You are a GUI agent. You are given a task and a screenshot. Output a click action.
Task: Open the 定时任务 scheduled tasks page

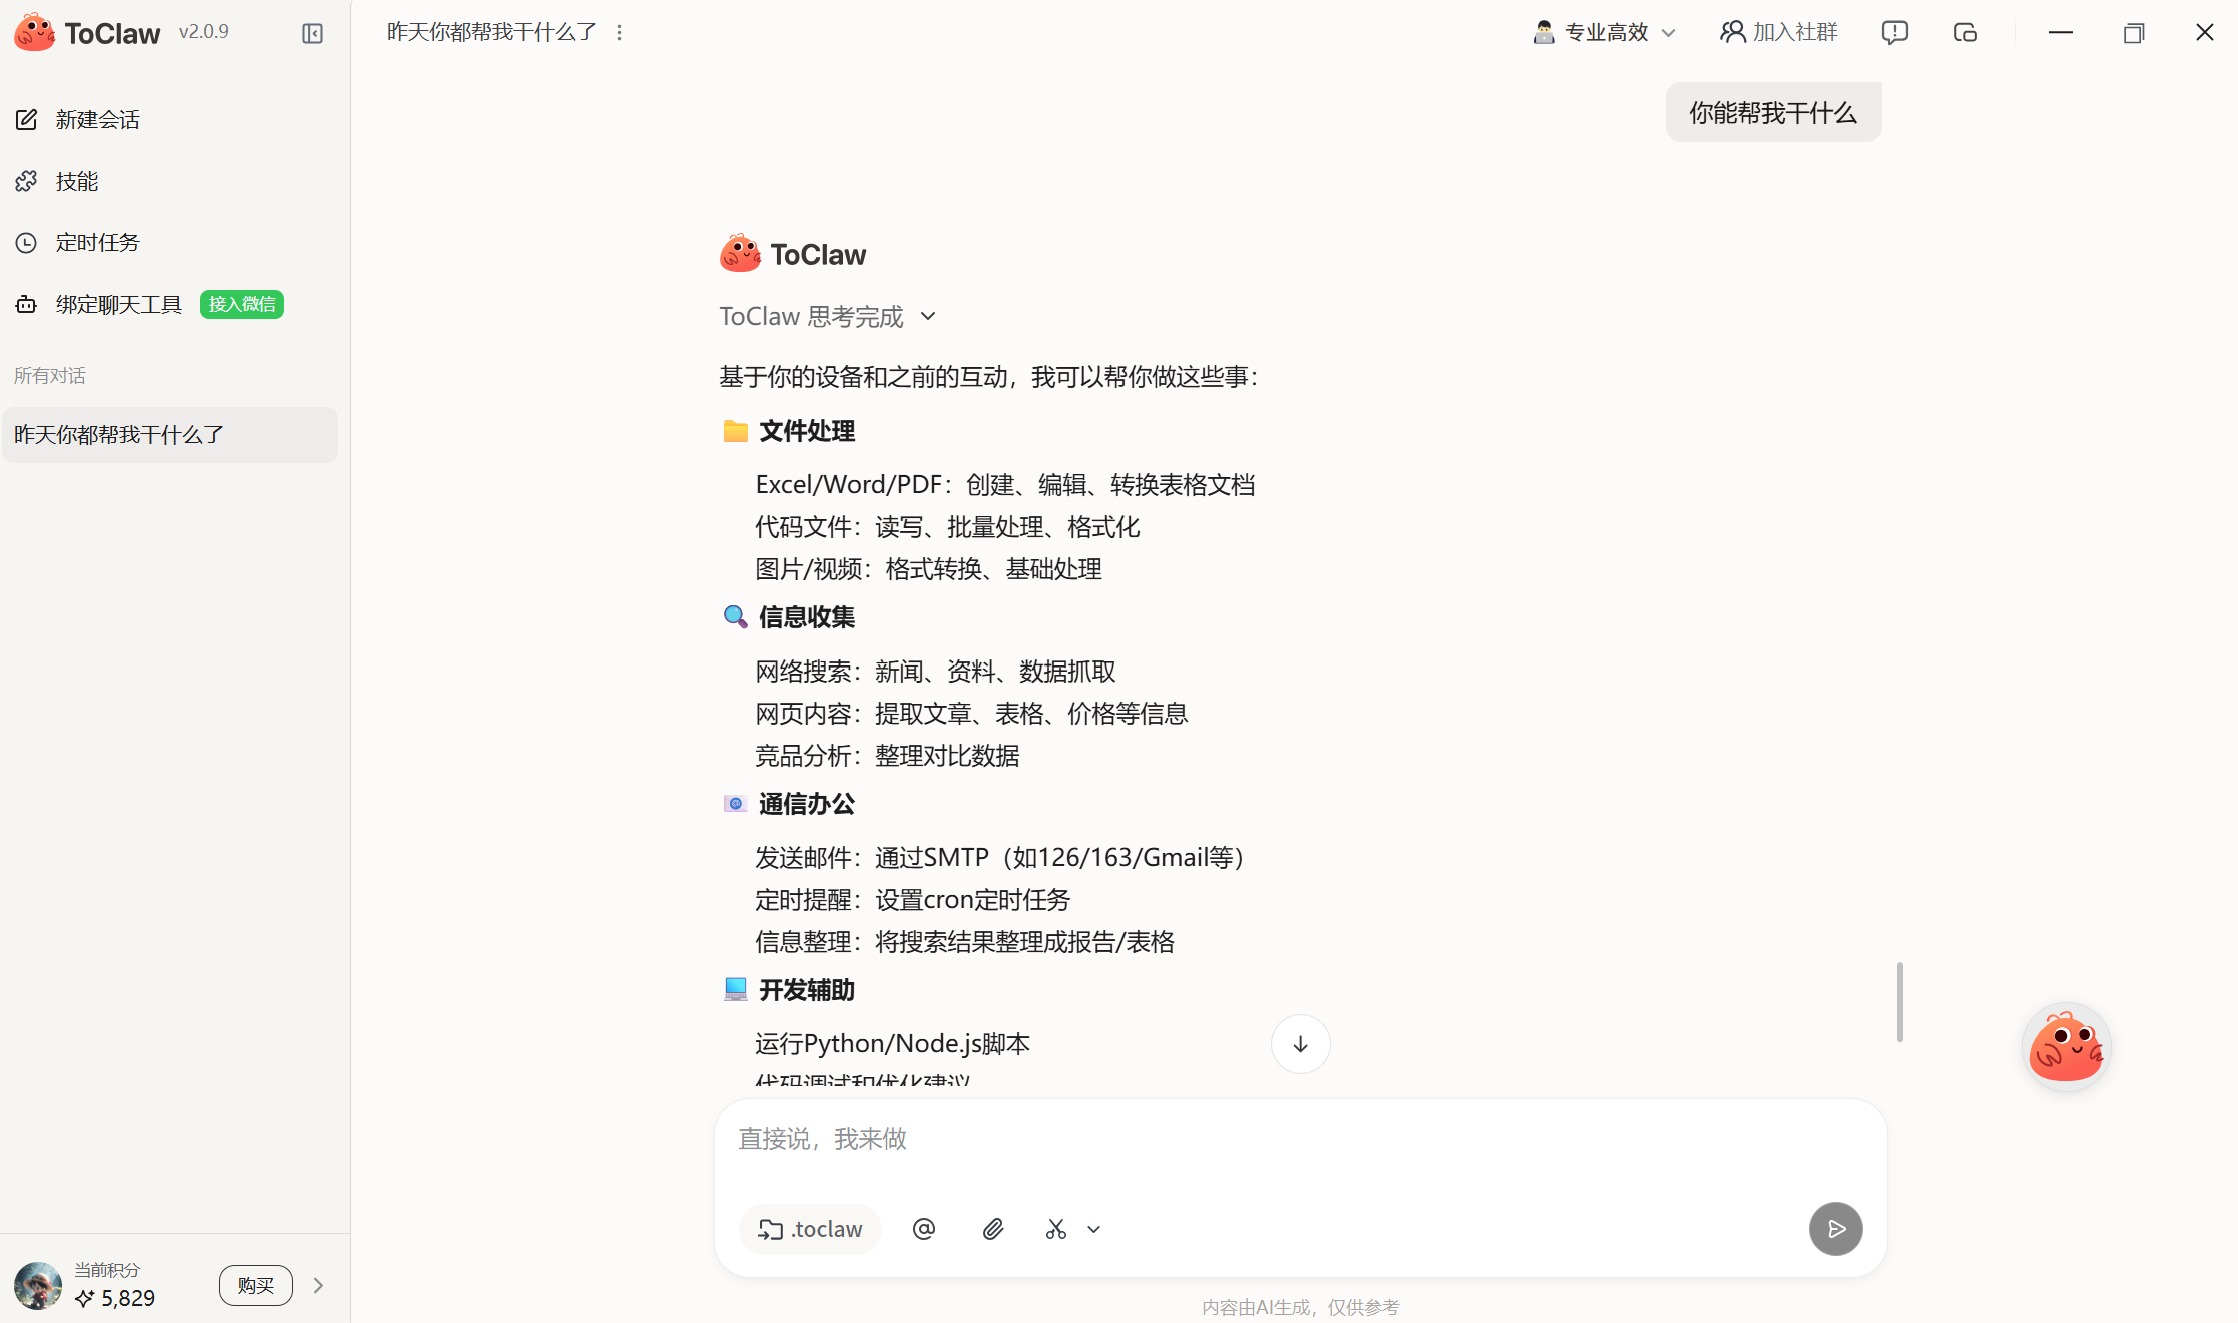[x=97, y=243]
